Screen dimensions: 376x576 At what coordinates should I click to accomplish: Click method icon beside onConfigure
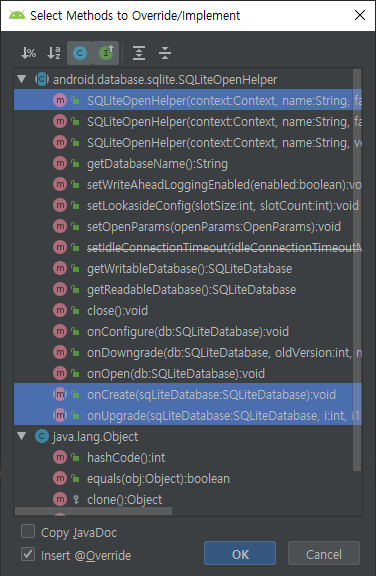pos(60,331)
